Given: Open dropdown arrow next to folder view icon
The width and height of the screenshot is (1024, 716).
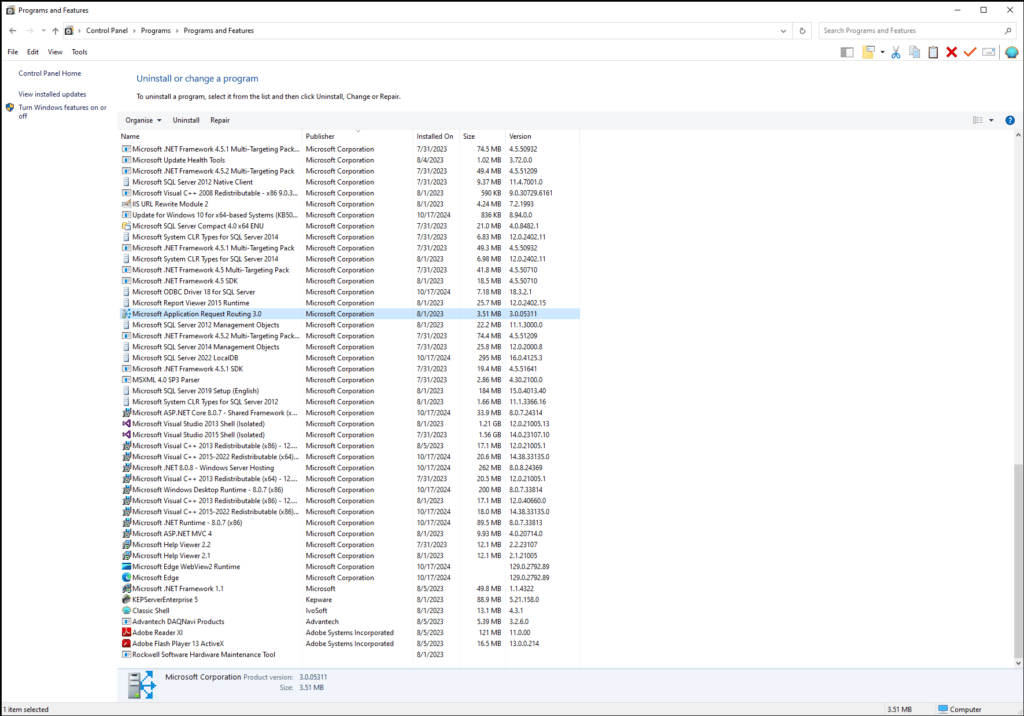Looking at the screenshot, I should [882, 52].
